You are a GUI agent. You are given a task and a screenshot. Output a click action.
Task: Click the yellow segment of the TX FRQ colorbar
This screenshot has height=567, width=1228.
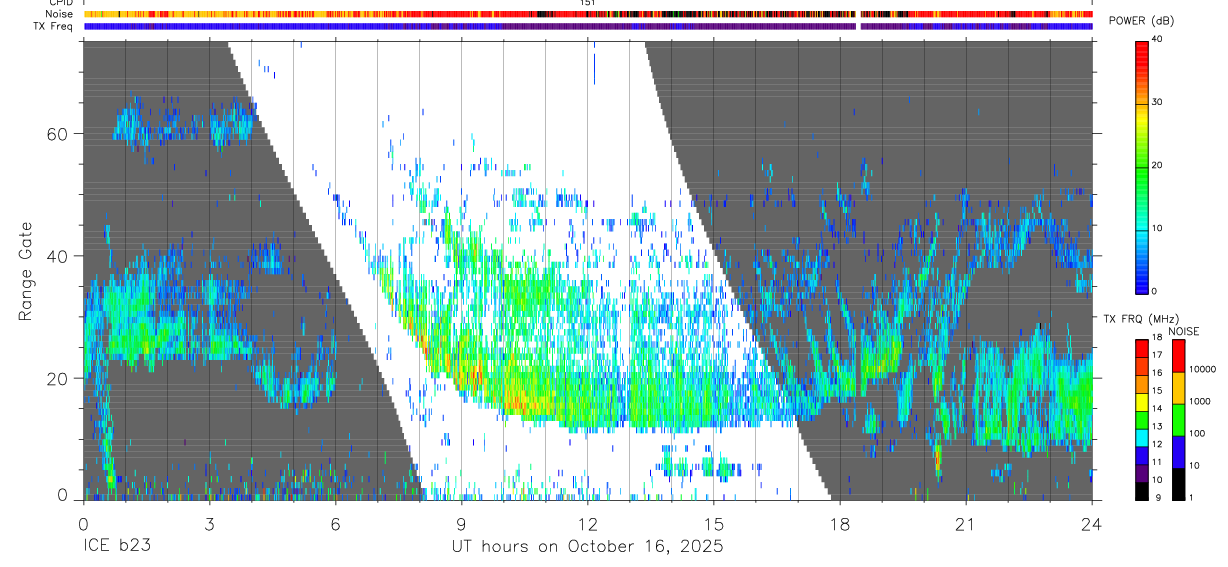coord(1141,402)
